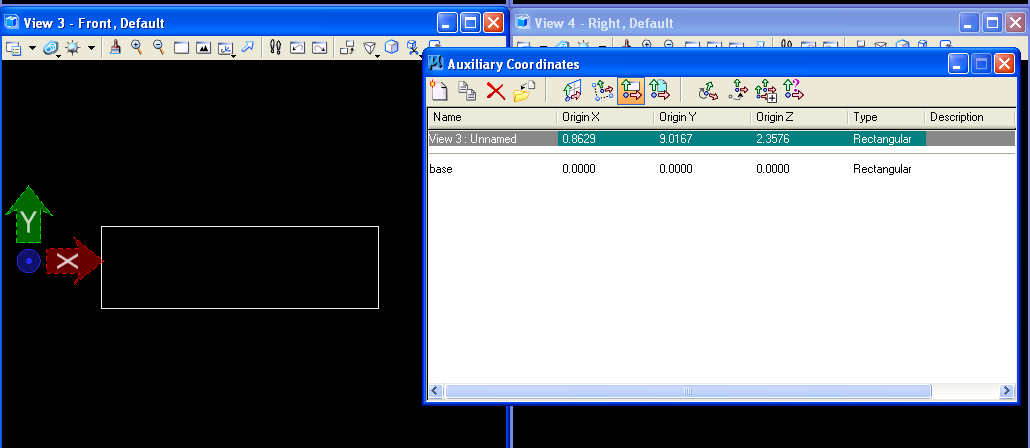Image resolution: width=1030 pixels, height=448 pixels.
Task: Click Fit View mountain icon
Action: point(203,48)
